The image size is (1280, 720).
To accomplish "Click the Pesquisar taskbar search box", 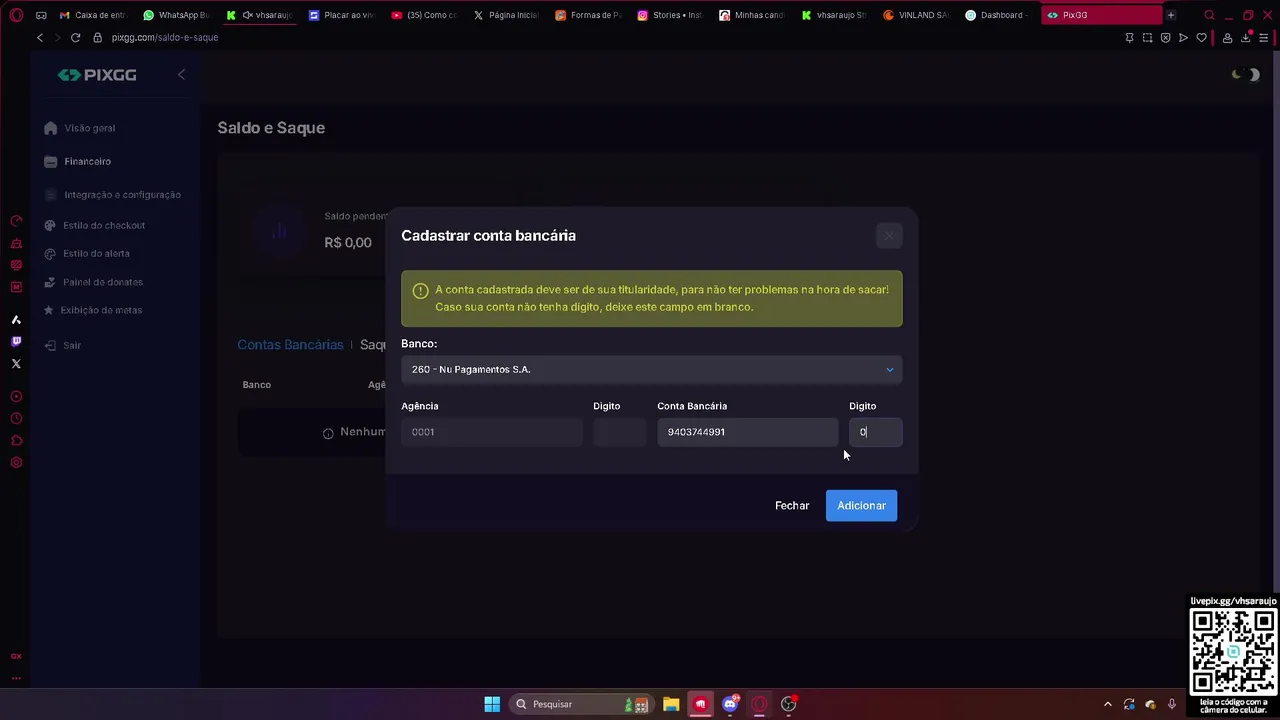I will [580, 704].
